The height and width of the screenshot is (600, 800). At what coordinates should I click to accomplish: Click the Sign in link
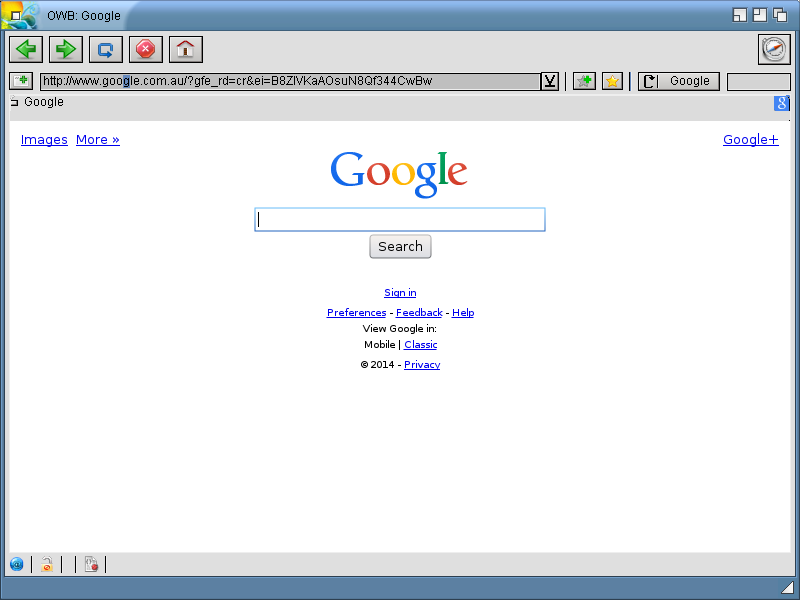pyautogui.click(x=400, y=293)
